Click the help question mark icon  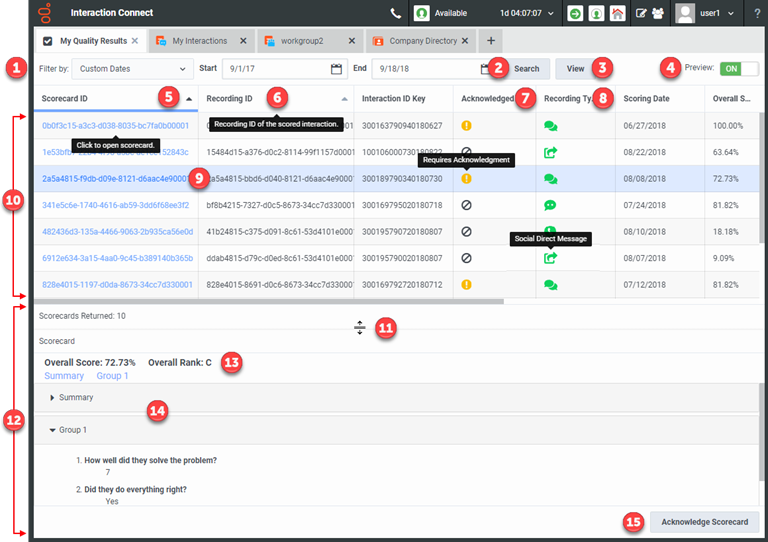(x=757, y=14)
